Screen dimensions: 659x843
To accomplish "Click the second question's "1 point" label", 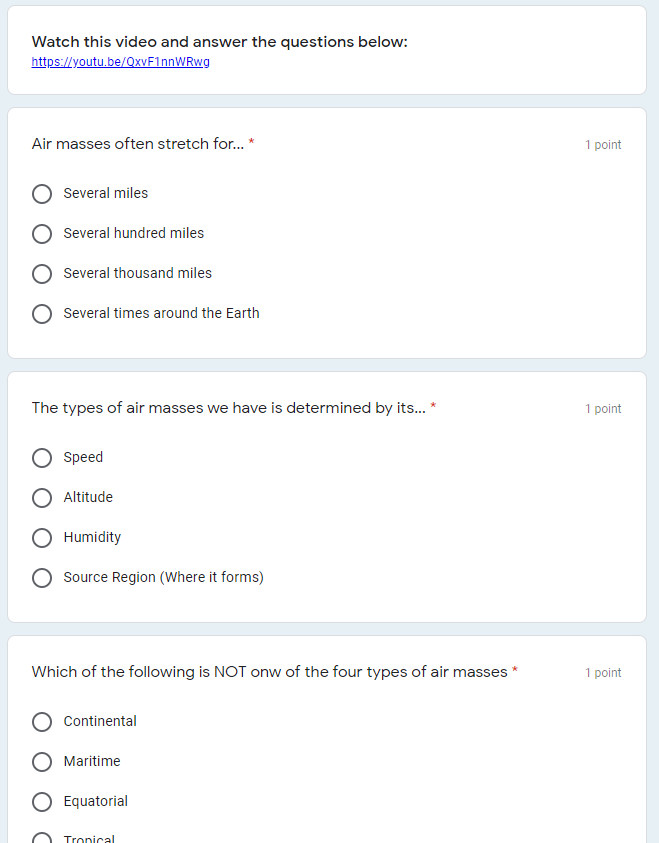I will 603,408.
